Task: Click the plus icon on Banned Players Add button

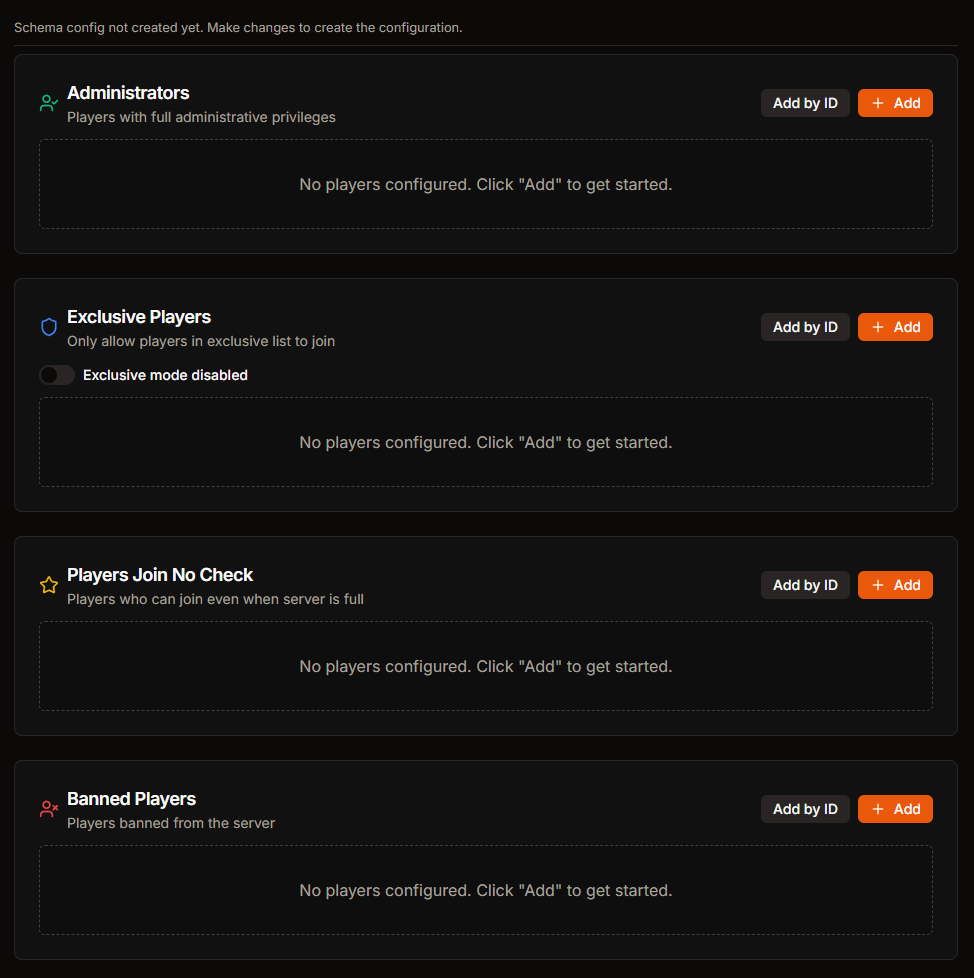Action: (x=879, y=808)
